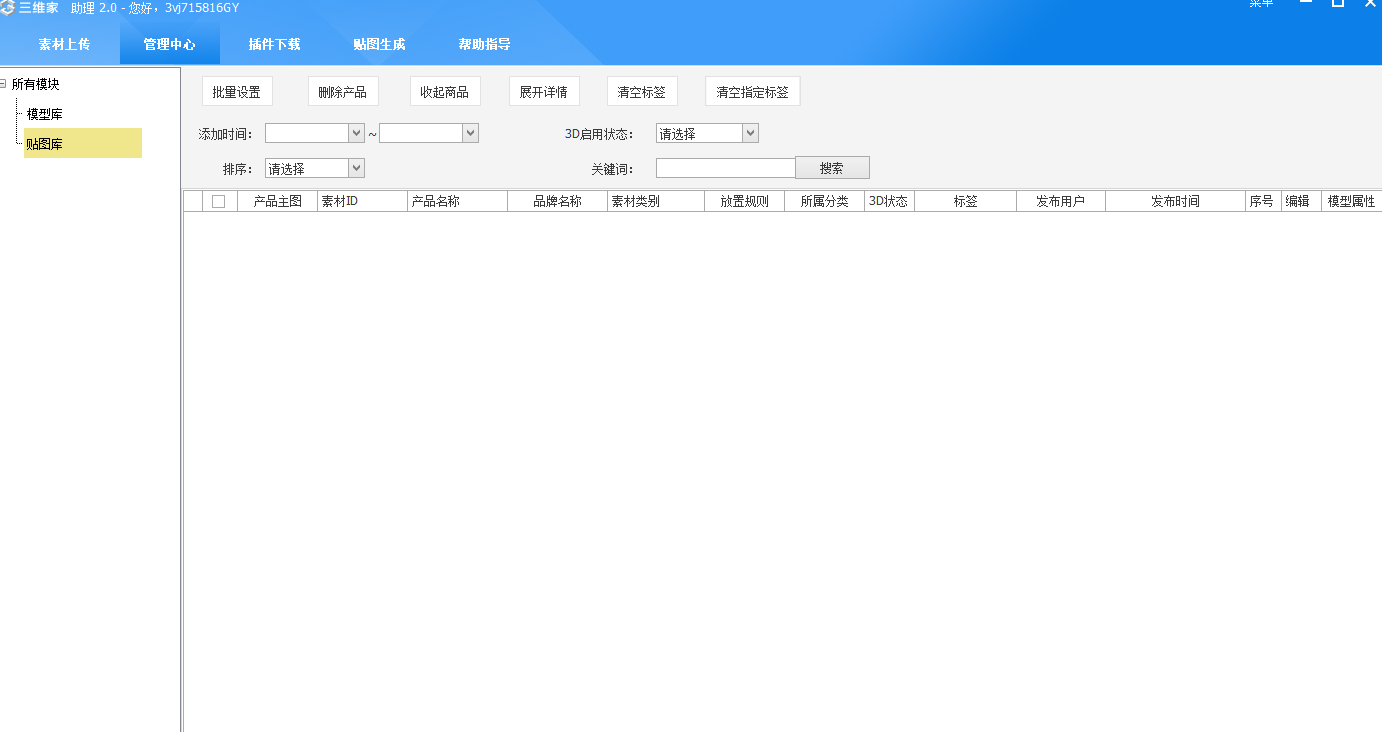This screenshot has height=732, width=1382.
Task: Click the 序号 column header
Action: 1263,201
